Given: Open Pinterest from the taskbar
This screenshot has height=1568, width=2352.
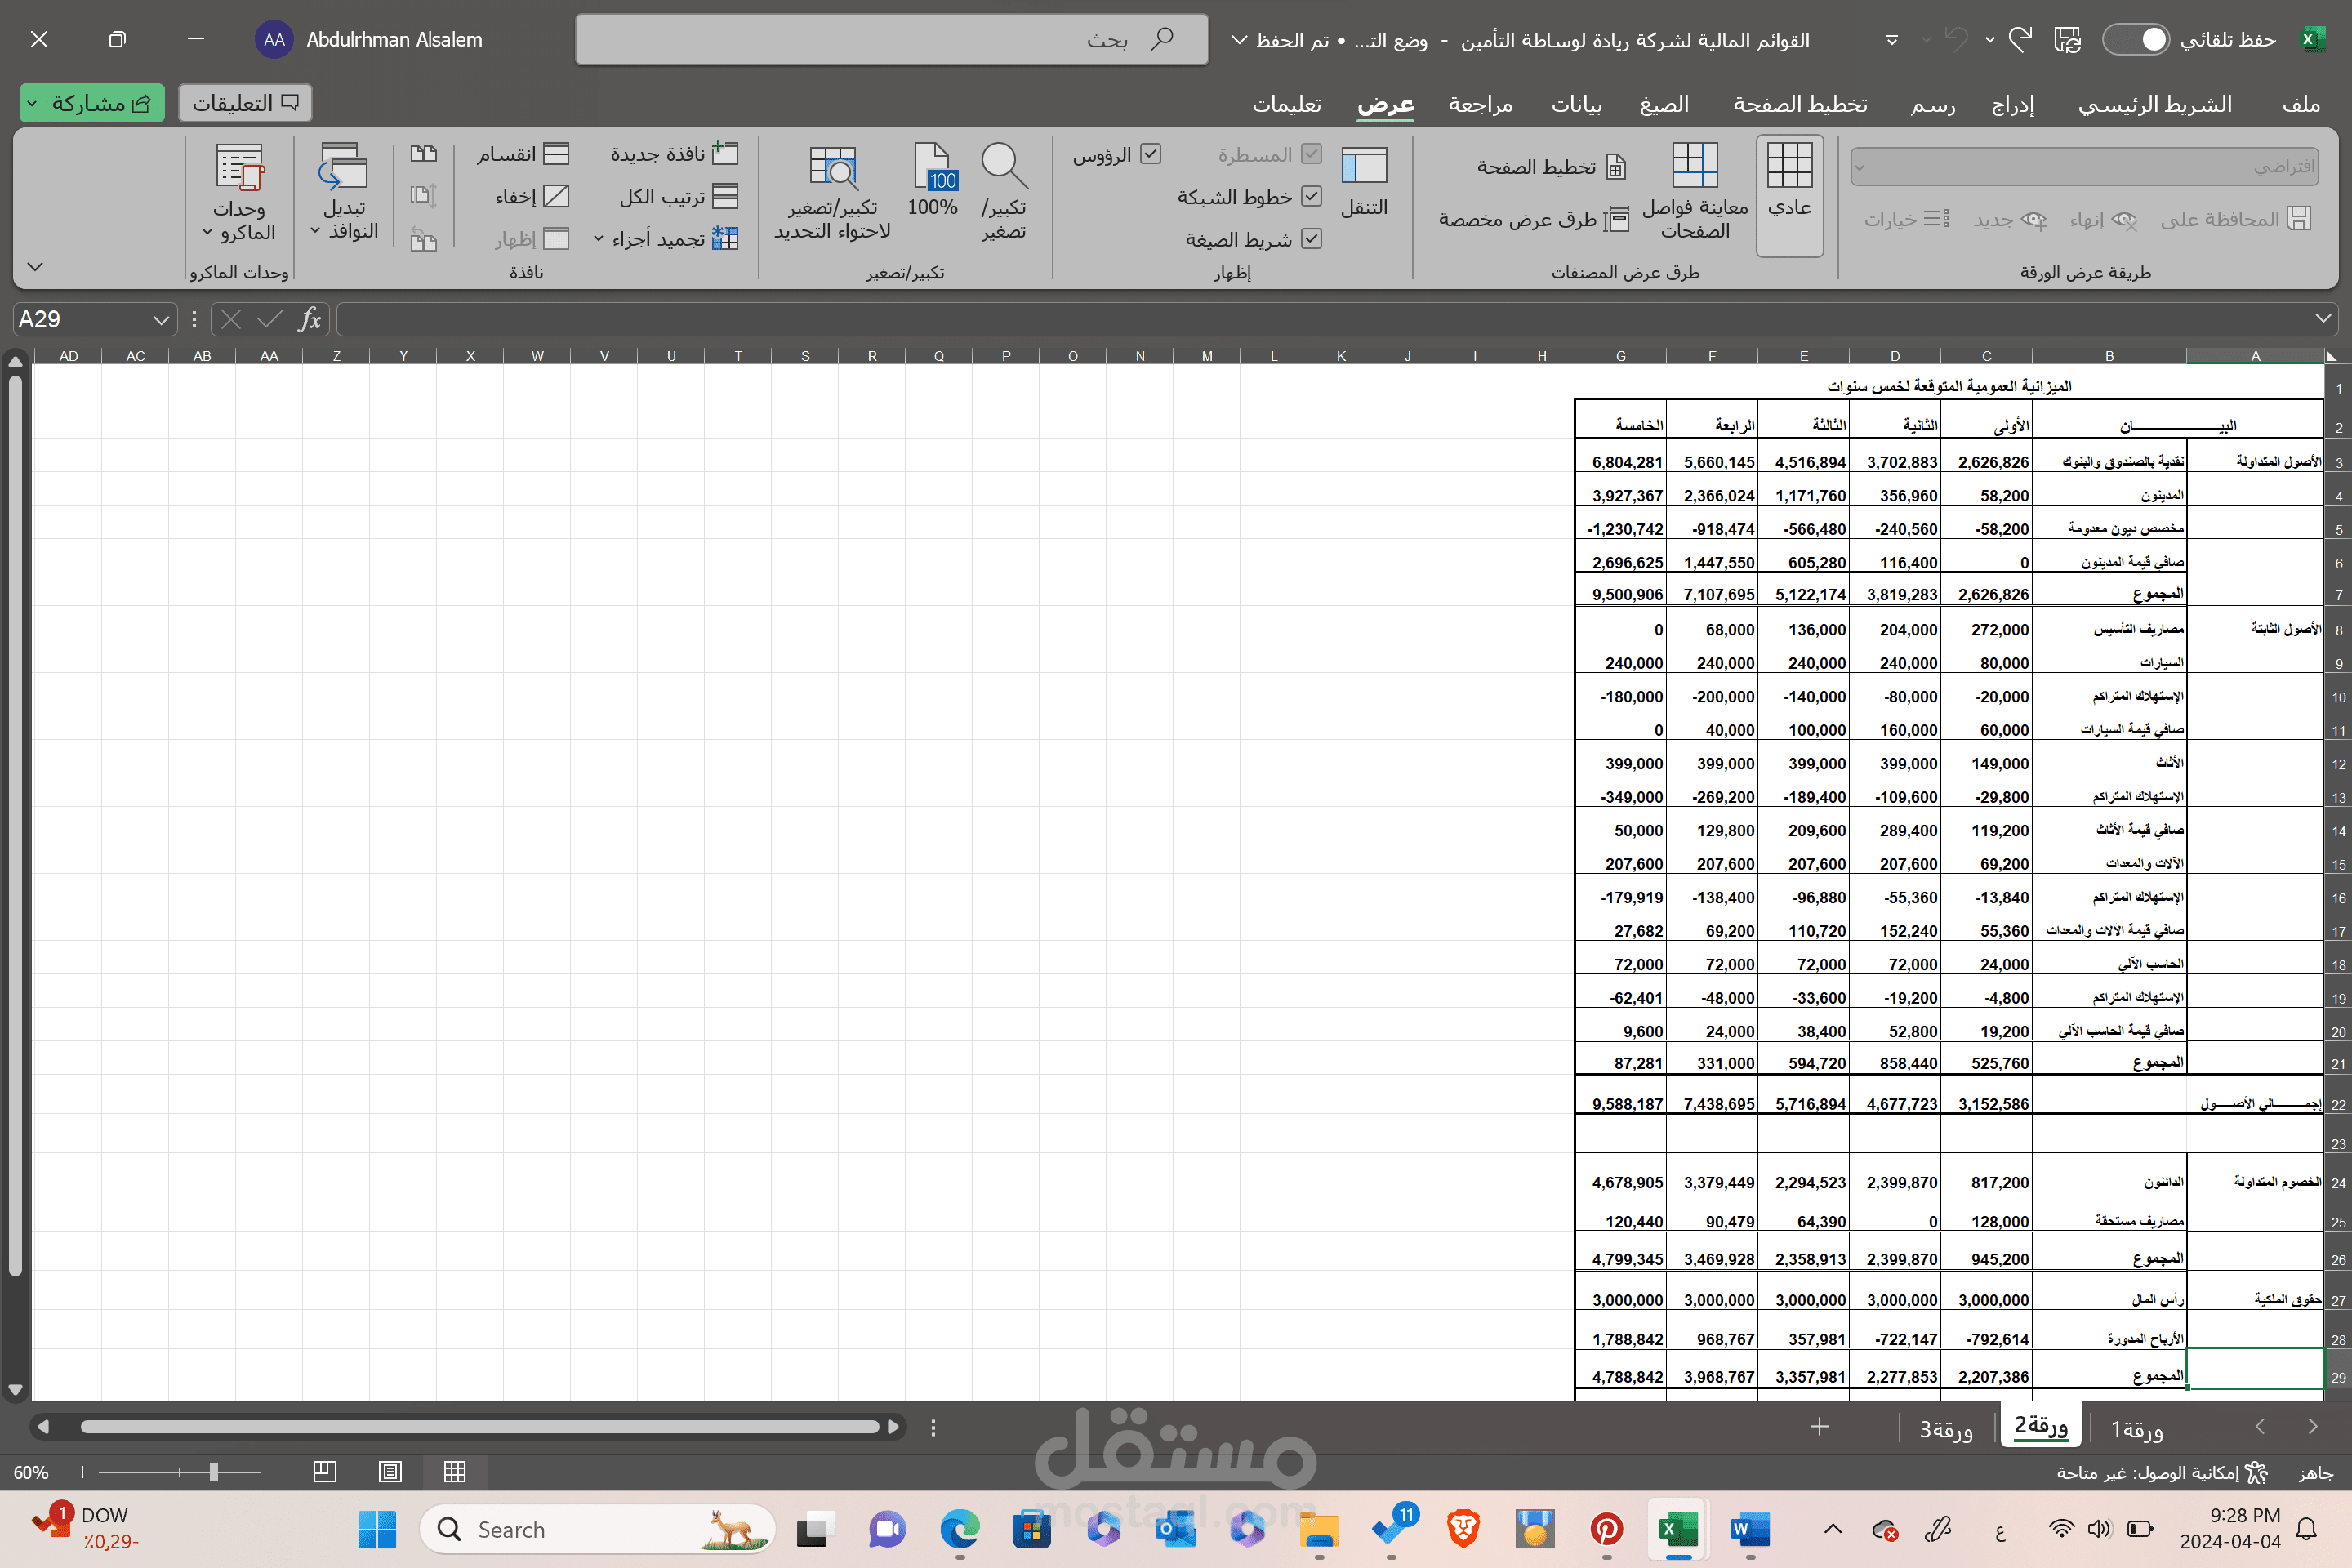Looking at the screenshot, I should pyautogui.click(x=1606, y=1529).
